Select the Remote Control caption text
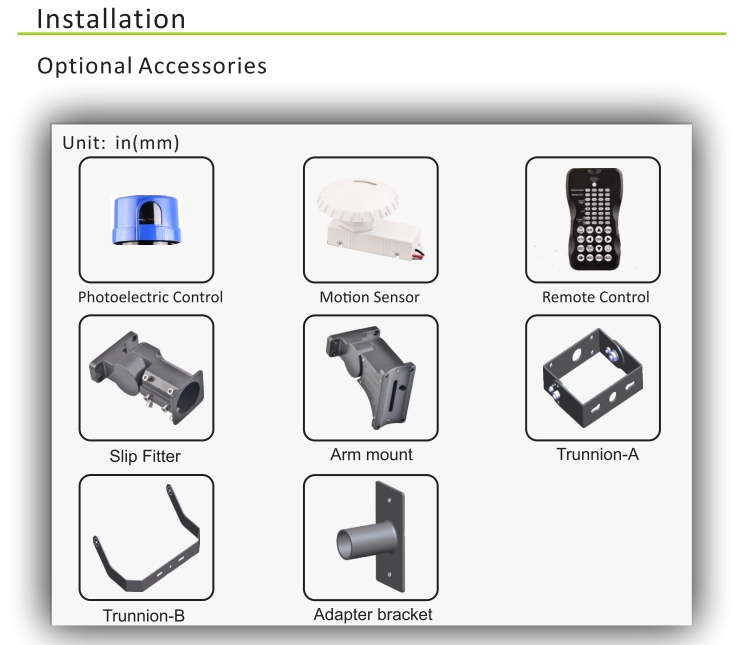Viewport: 742px width, 645px height. click(x=595, y=297)
